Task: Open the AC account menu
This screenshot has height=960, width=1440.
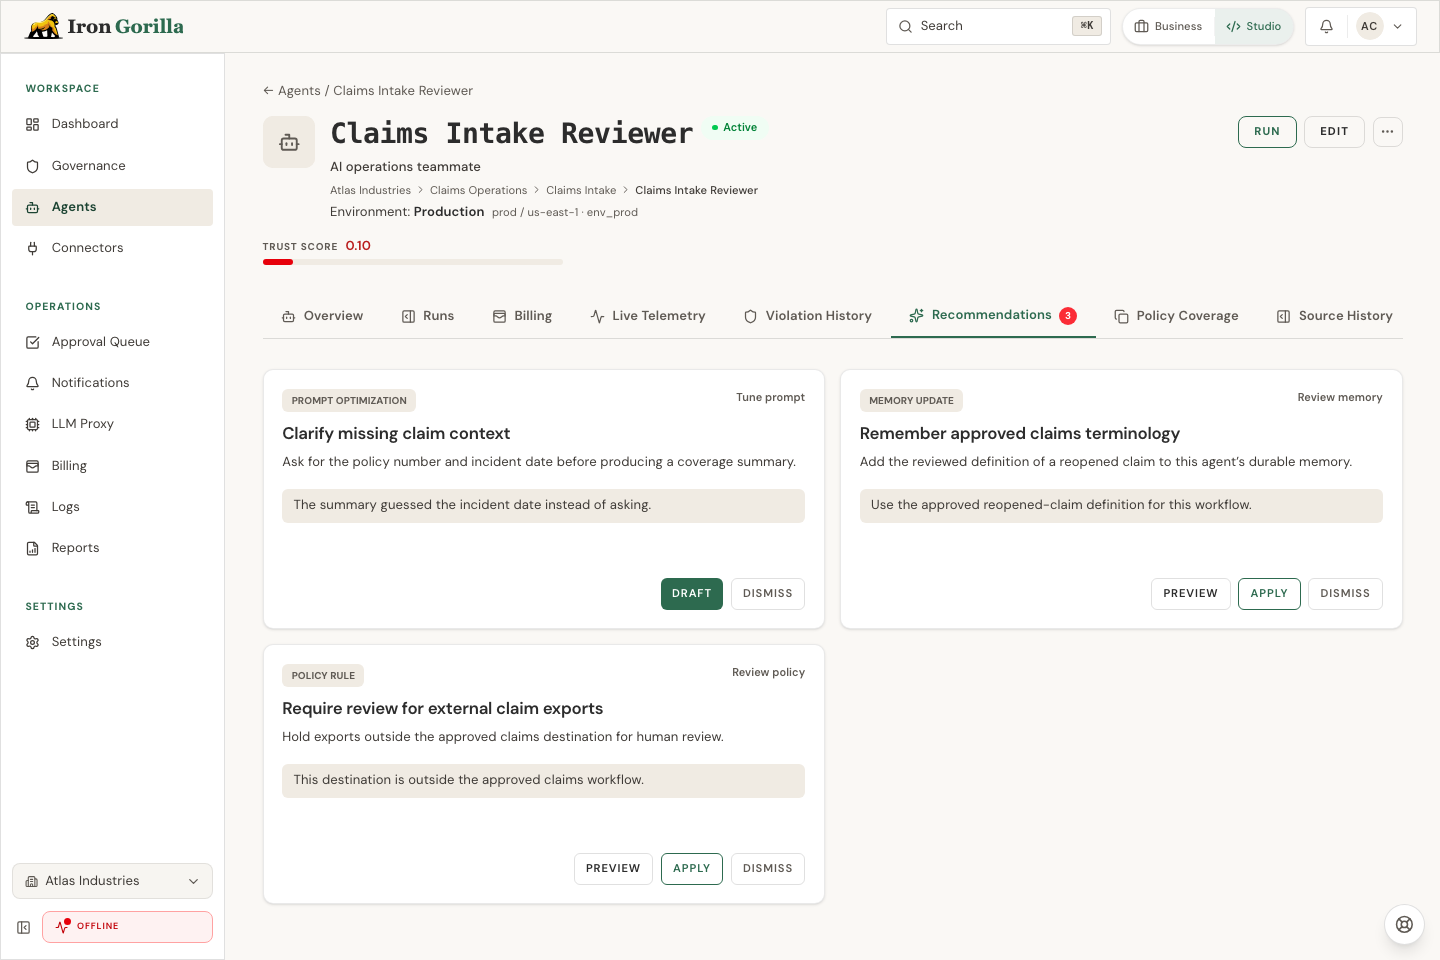Action: (x=1380, y=27)
